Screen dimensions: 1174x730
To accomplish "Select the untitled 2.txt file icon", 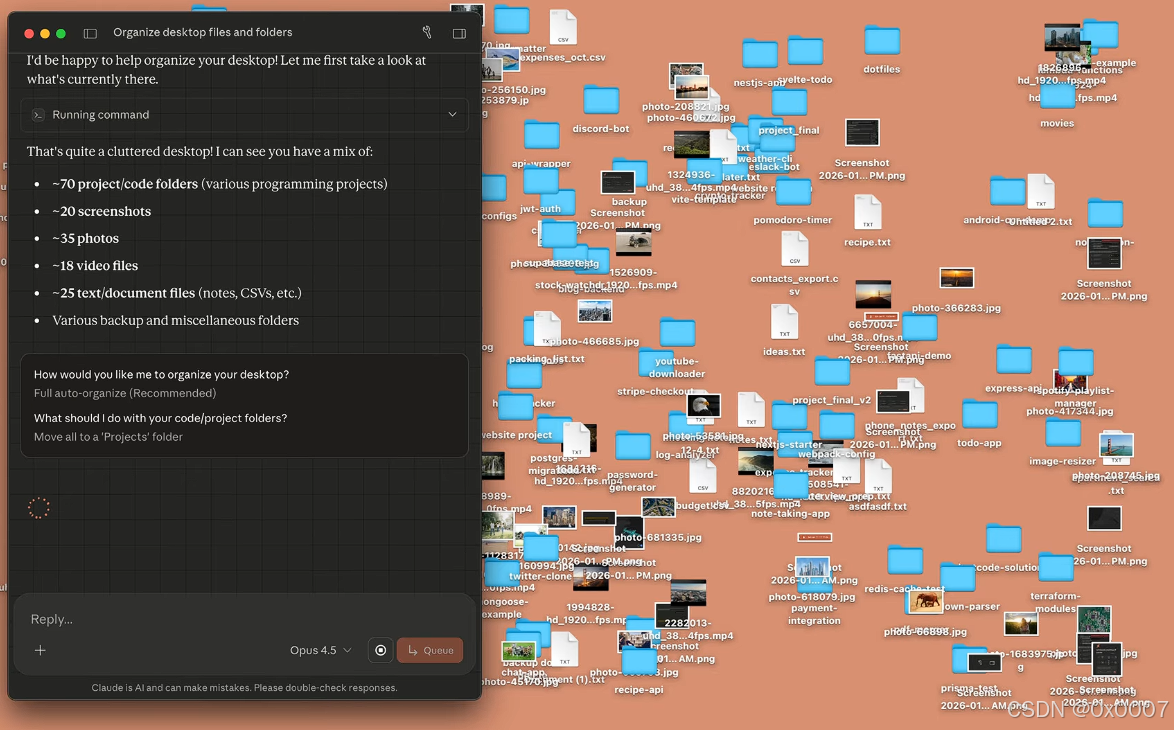I will click(1041, 192).
